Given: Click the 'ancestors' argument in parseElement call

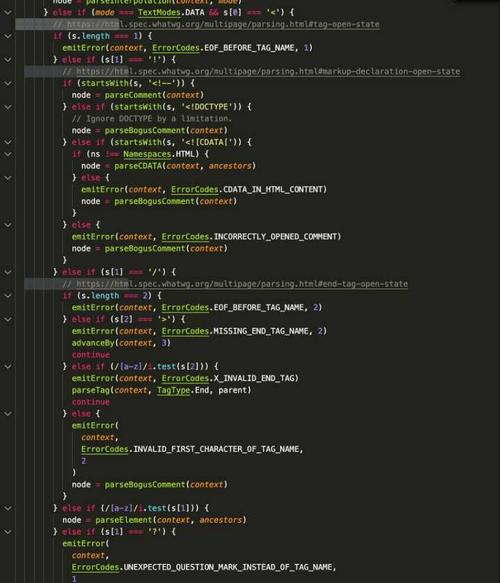Looking at the screenshot, I should tap(220, 520).
